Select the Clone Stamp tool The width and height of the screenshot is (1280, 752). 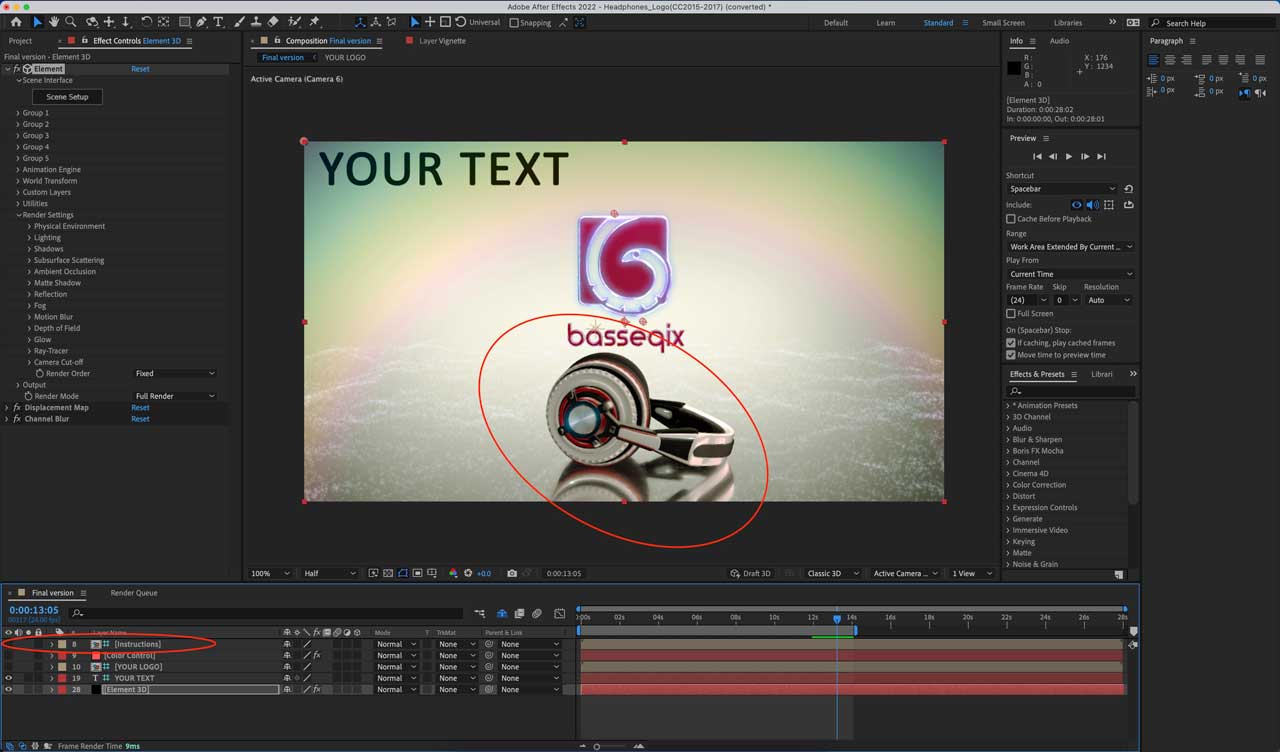coord(256,22)
